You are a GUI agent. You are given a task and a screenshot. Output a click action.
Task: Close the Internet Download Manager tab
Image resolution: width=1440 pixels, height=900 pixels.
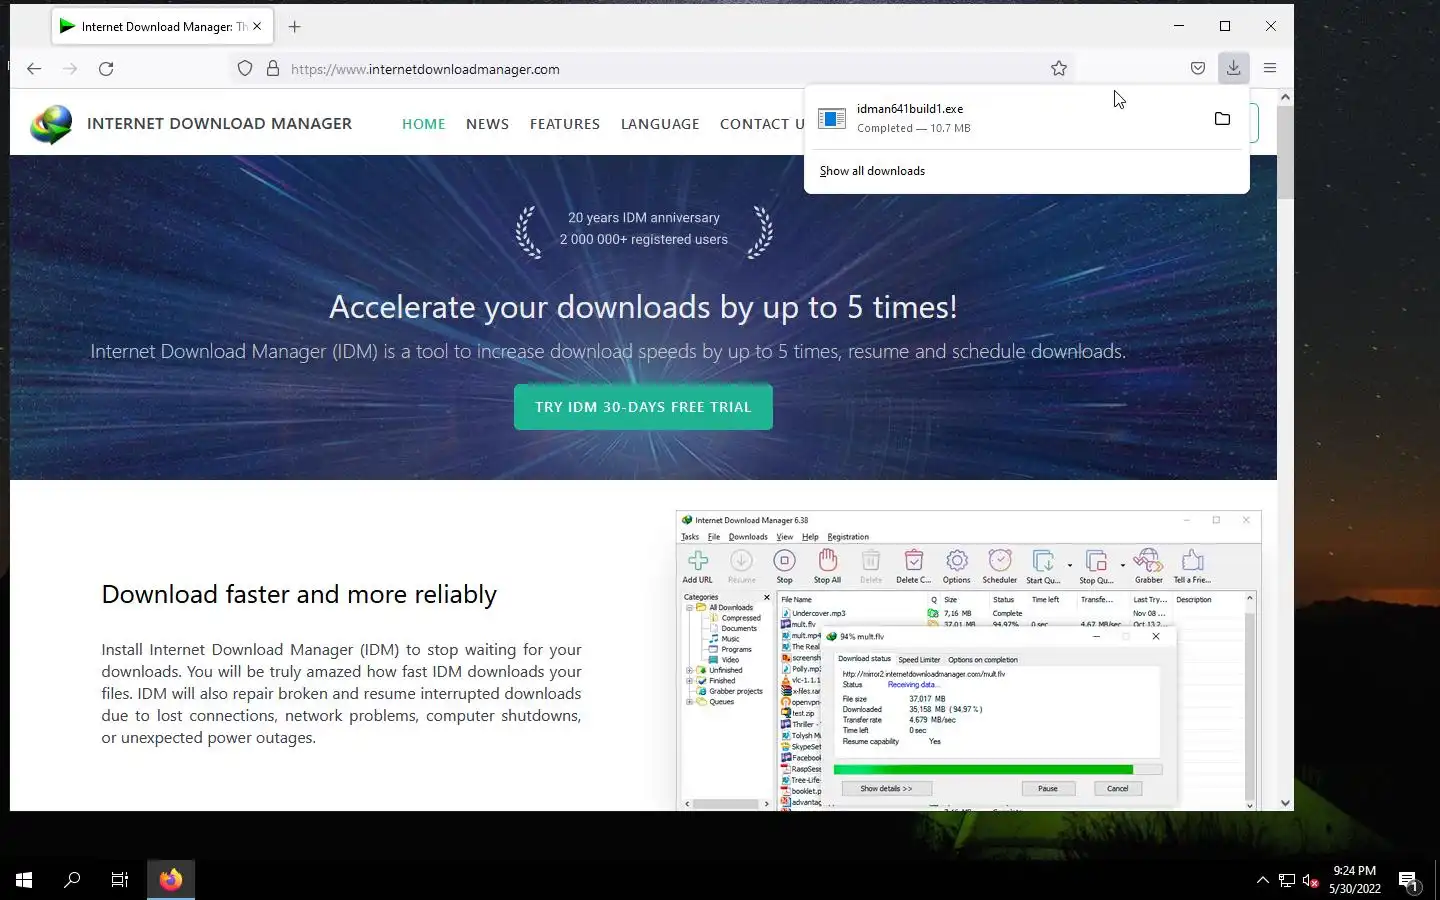coord(257,27)
